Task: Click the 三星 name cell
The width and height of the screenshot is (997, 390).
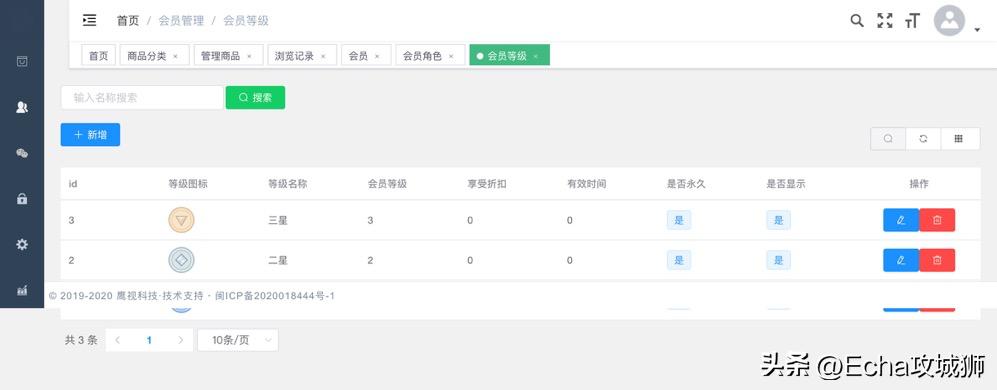Action: 278,220
